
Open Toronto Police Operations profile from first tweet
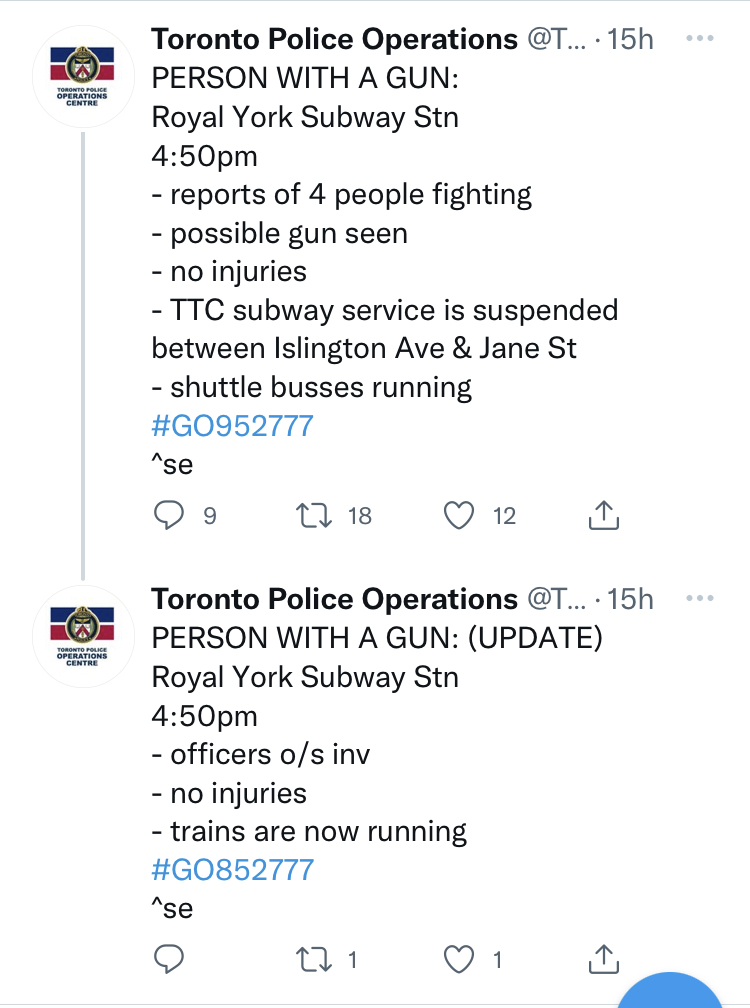tap(334, 39)
